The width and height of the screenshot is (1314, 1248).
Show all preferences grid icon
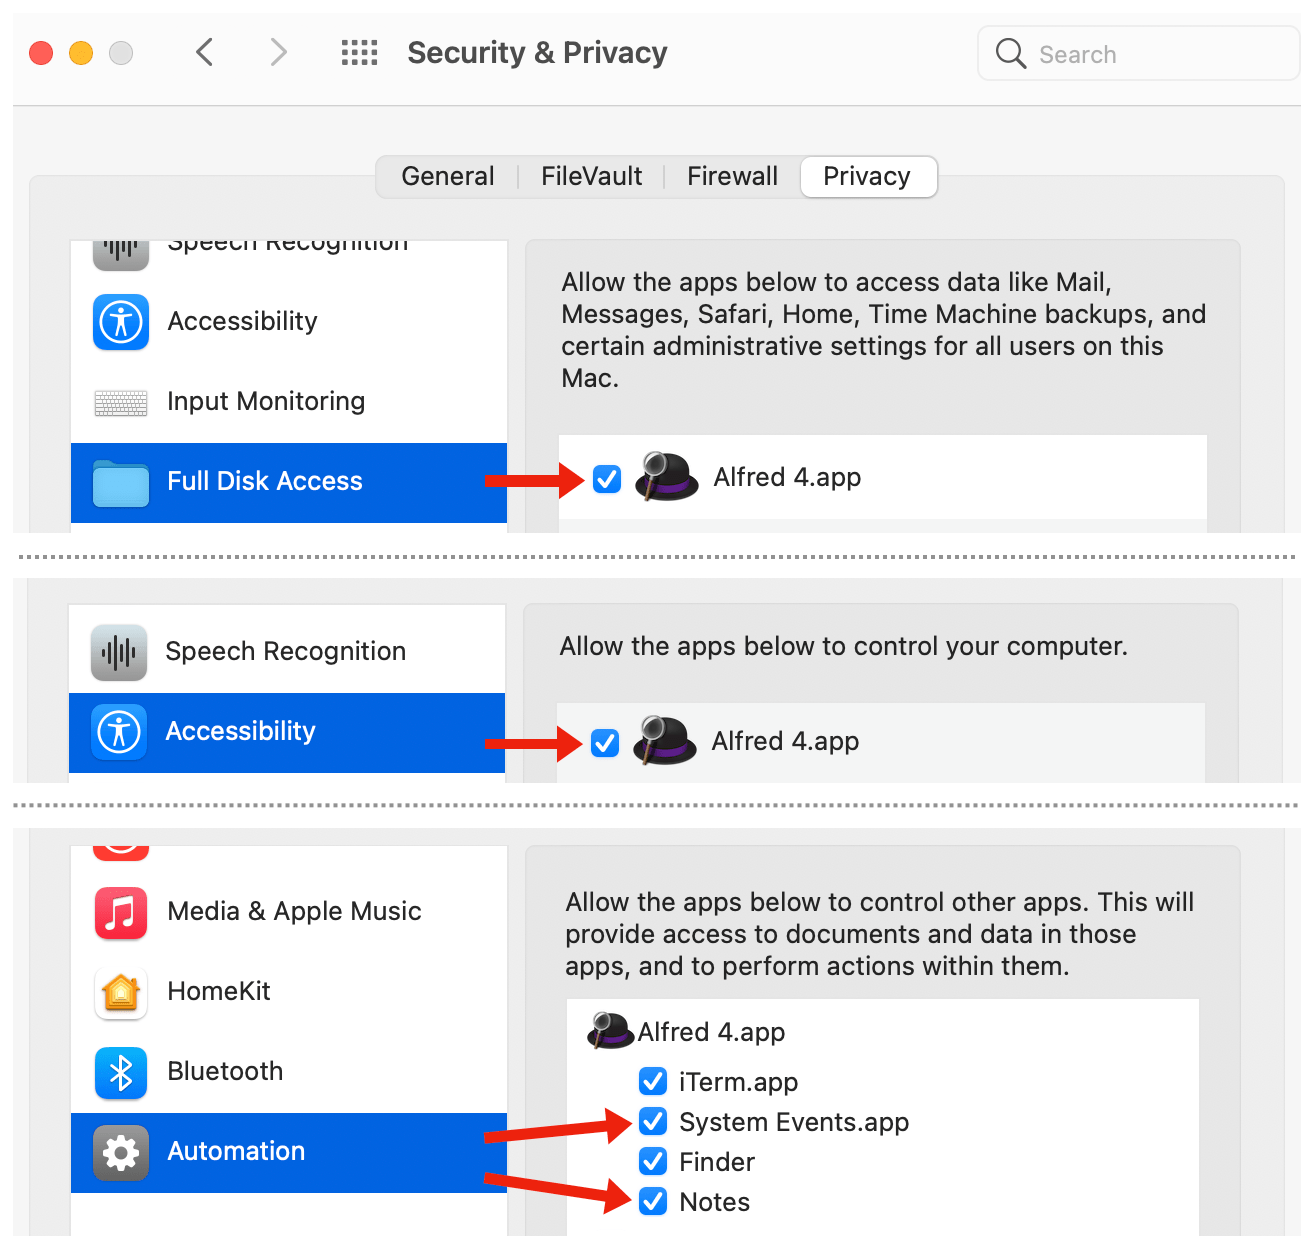(359, 53)
